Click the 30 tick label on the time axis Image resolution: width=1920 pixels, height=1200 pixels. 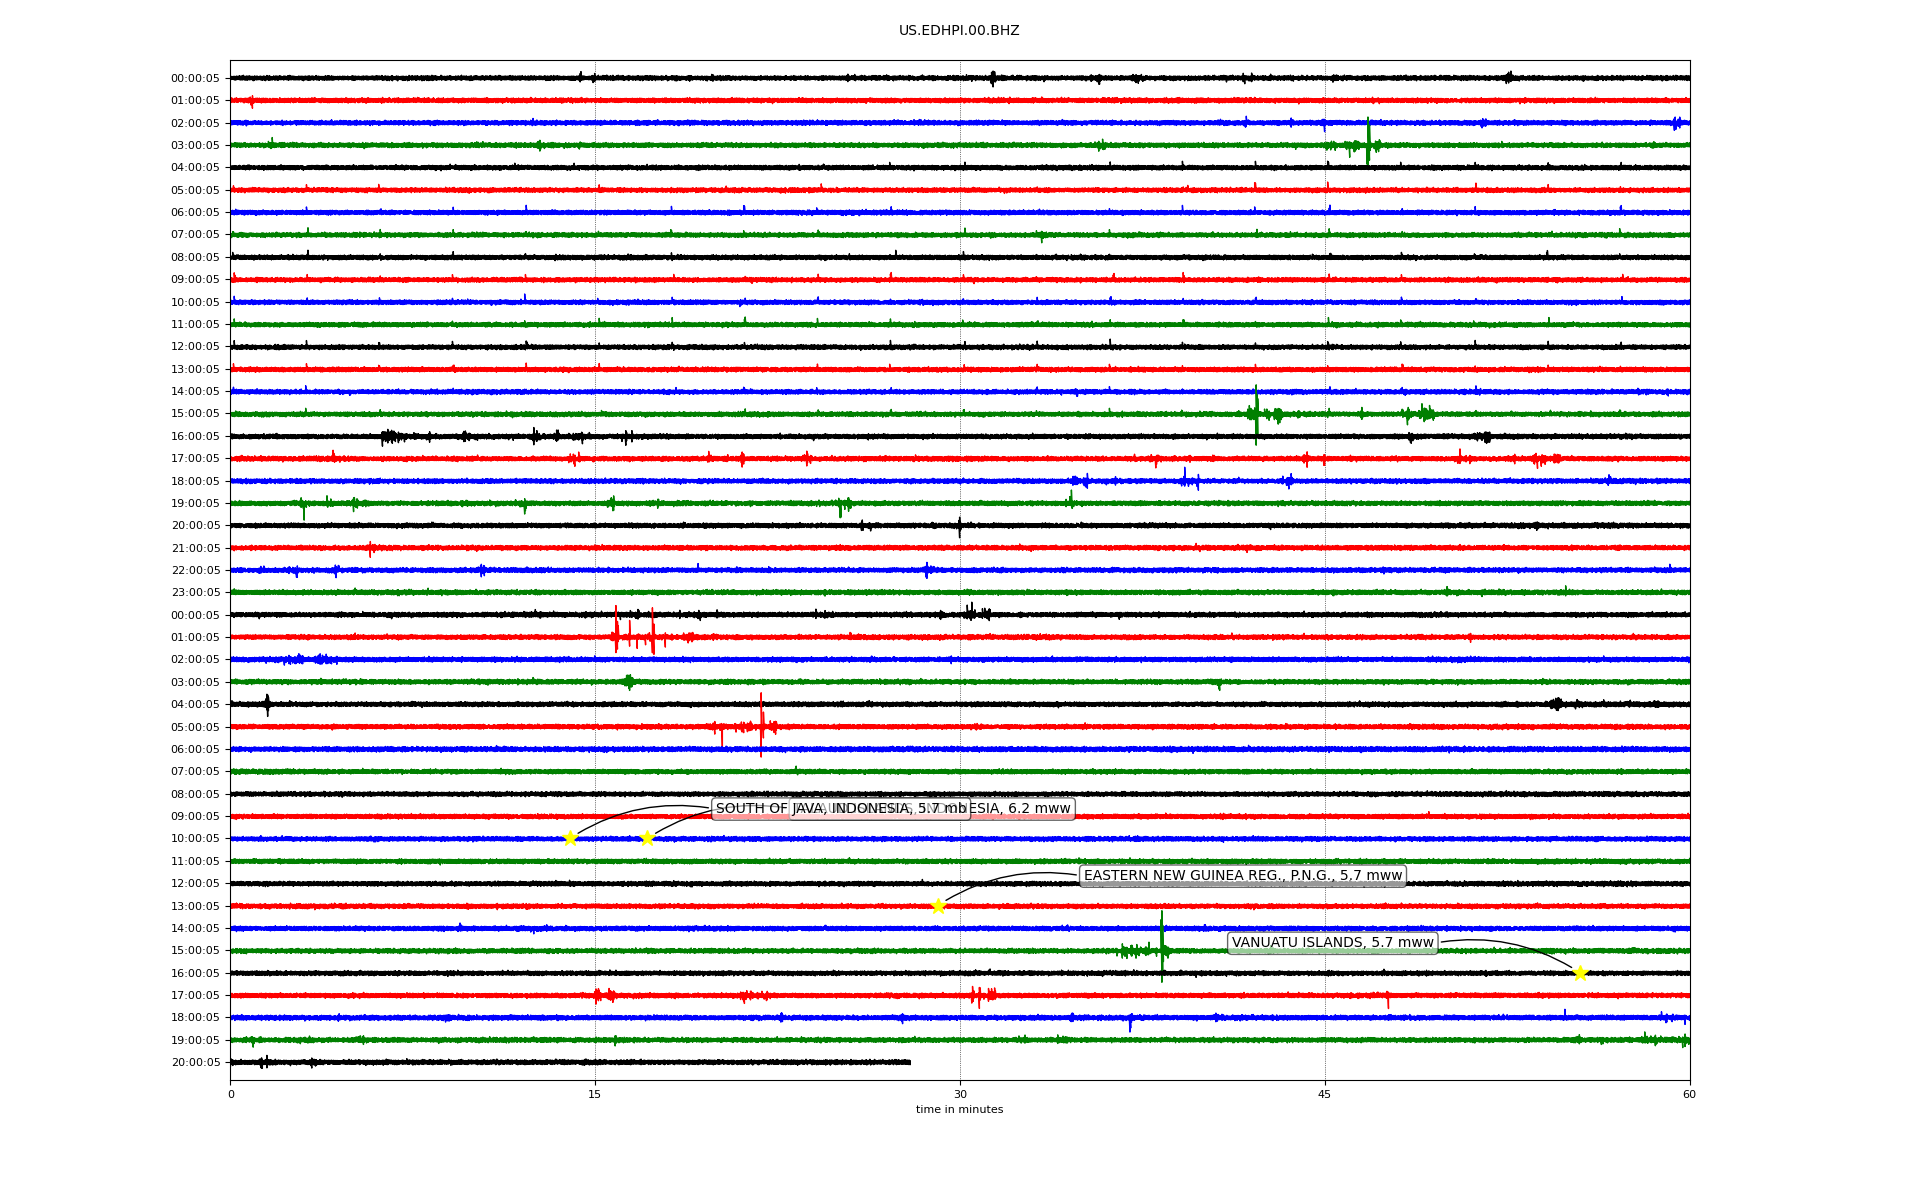[x=960, y=1094]
